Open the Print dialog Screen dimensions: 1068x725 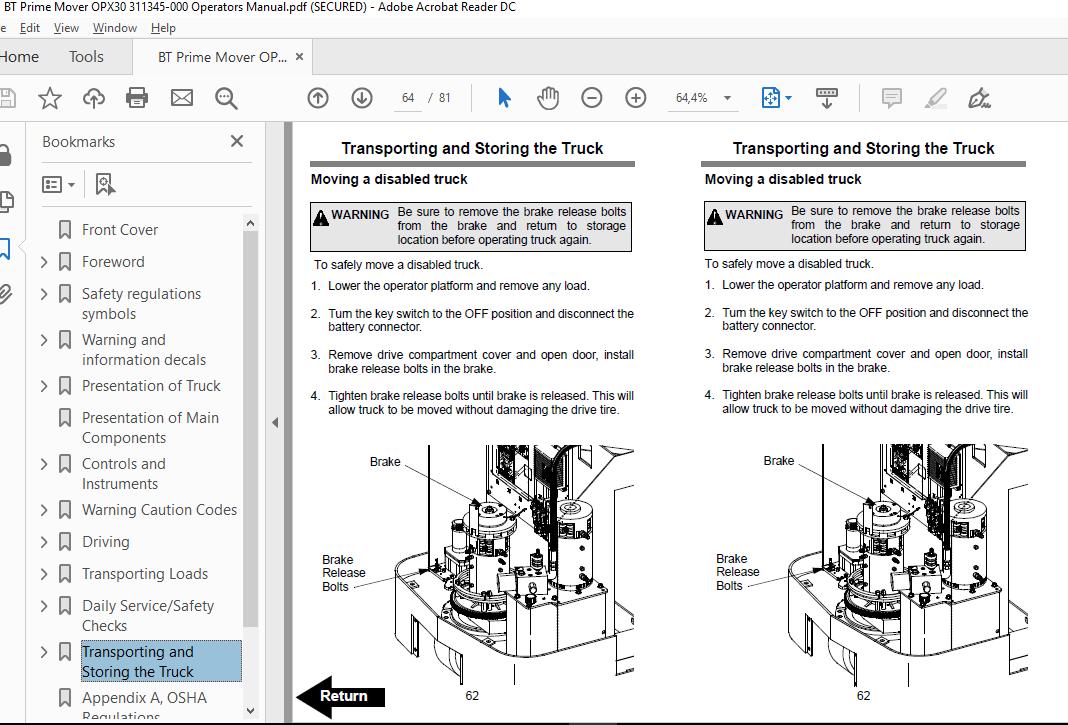(x=137, y=97)
